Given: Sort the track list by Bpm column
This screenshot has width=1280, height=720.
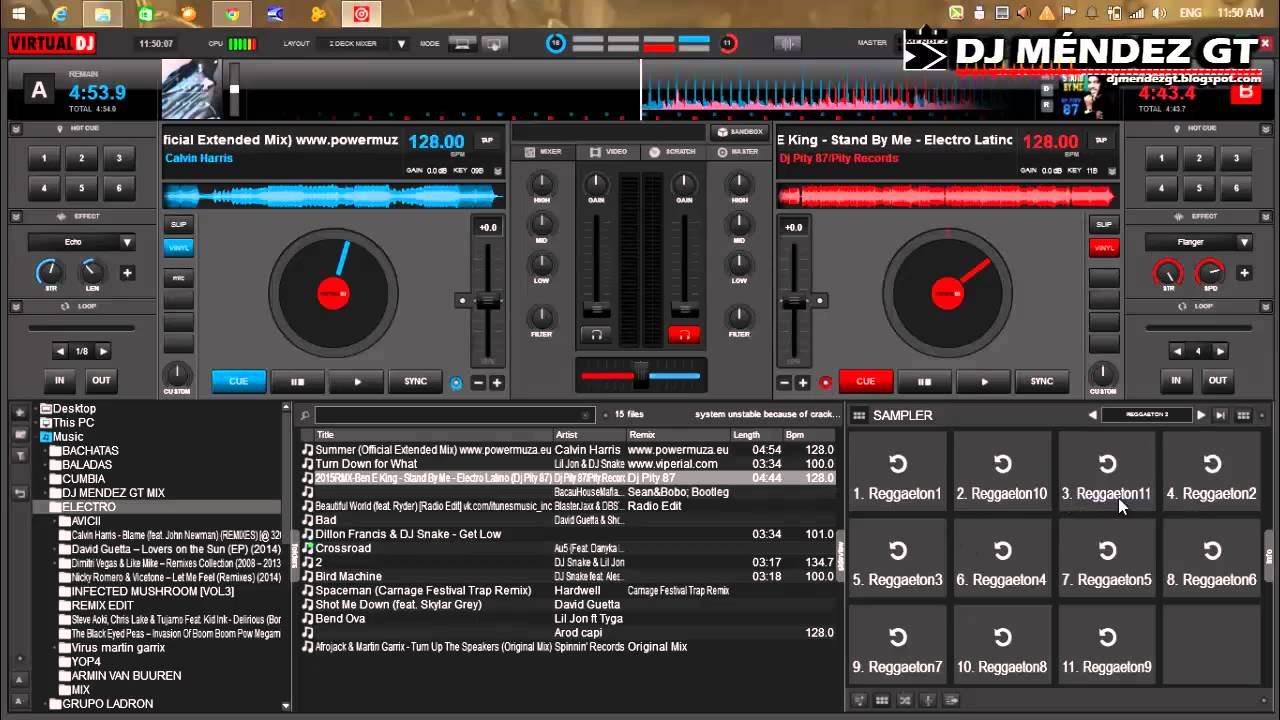Looking at the screenshot, I should click(x=809, y=435).
